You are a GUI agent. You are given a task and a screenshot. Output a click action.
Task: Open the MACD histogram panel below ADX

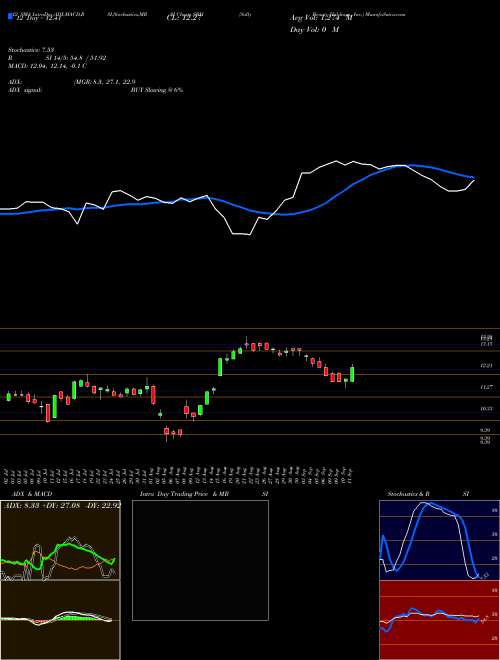coord(60,620)
